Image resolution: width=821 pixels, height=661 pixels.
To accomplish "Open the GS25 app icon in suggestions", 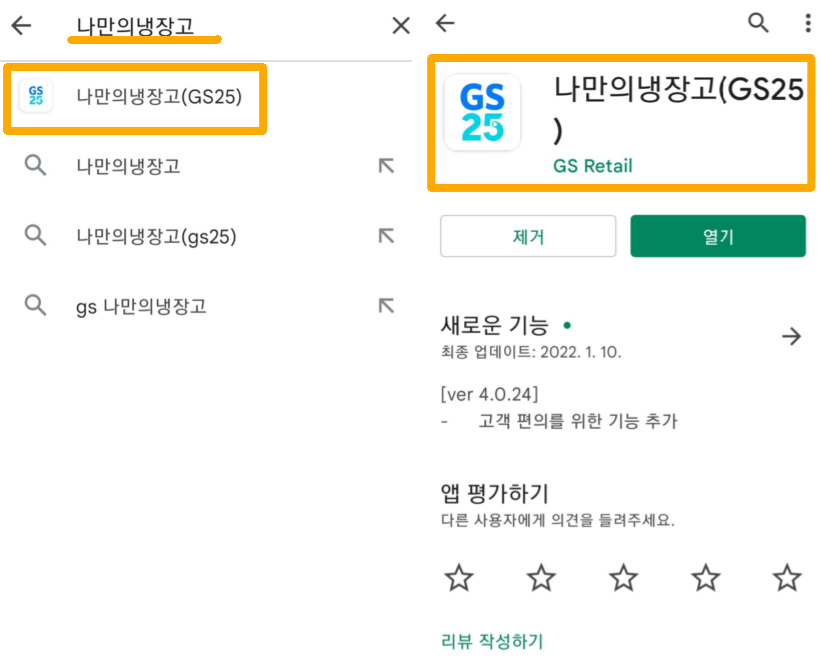I will click(x=36, y=98).
